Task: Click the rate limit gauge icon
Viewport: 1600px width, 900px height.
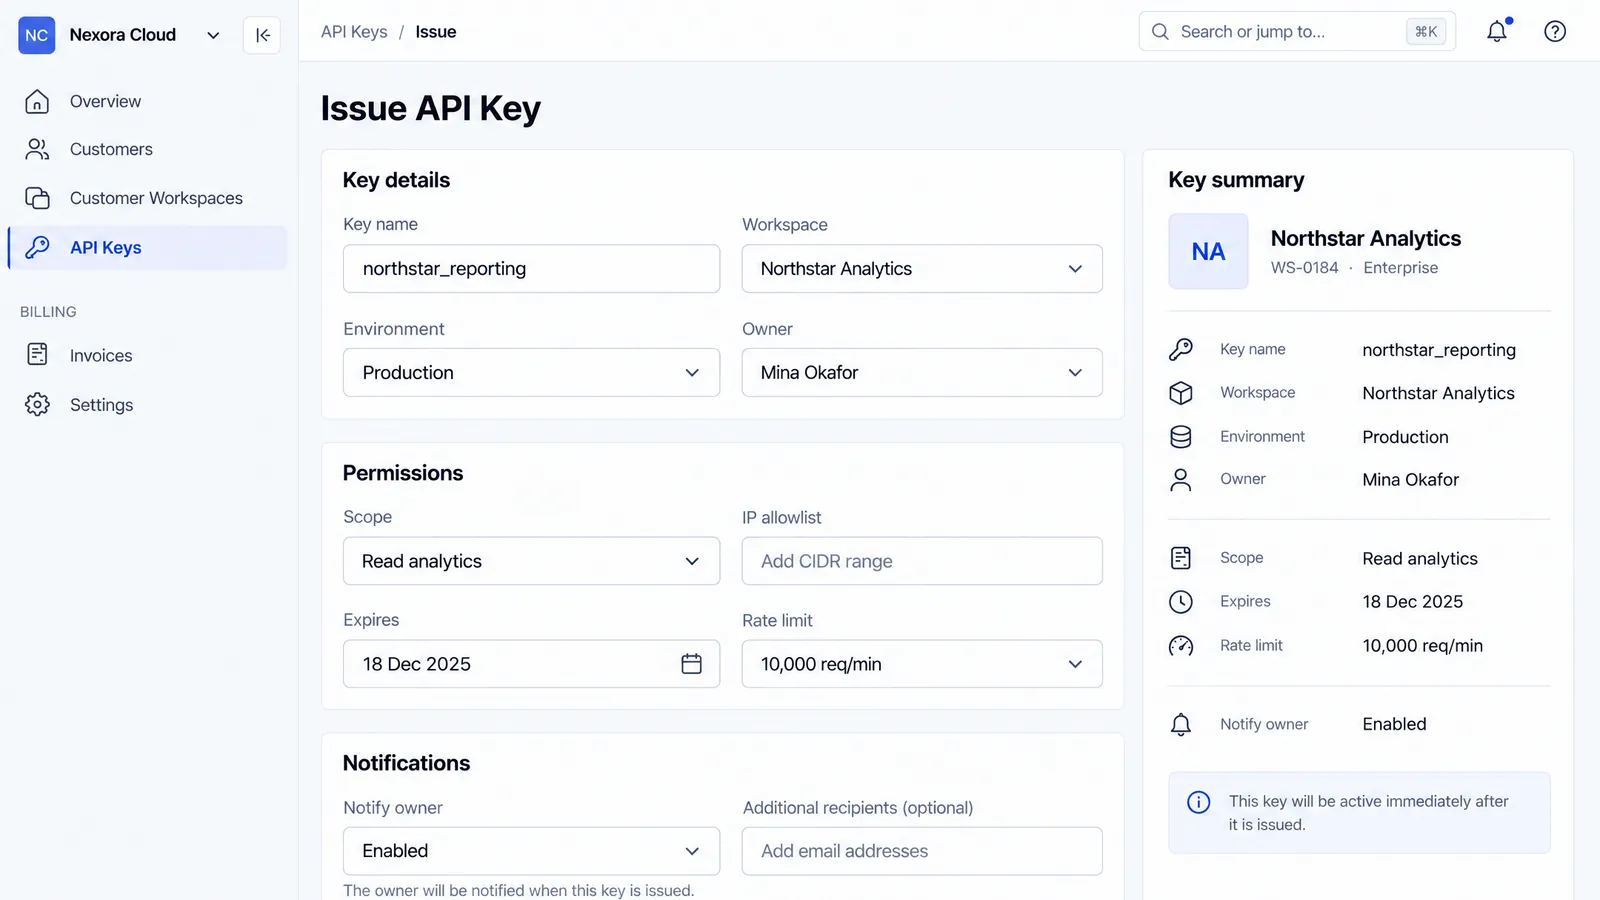Action: (x=1181, y=645)
